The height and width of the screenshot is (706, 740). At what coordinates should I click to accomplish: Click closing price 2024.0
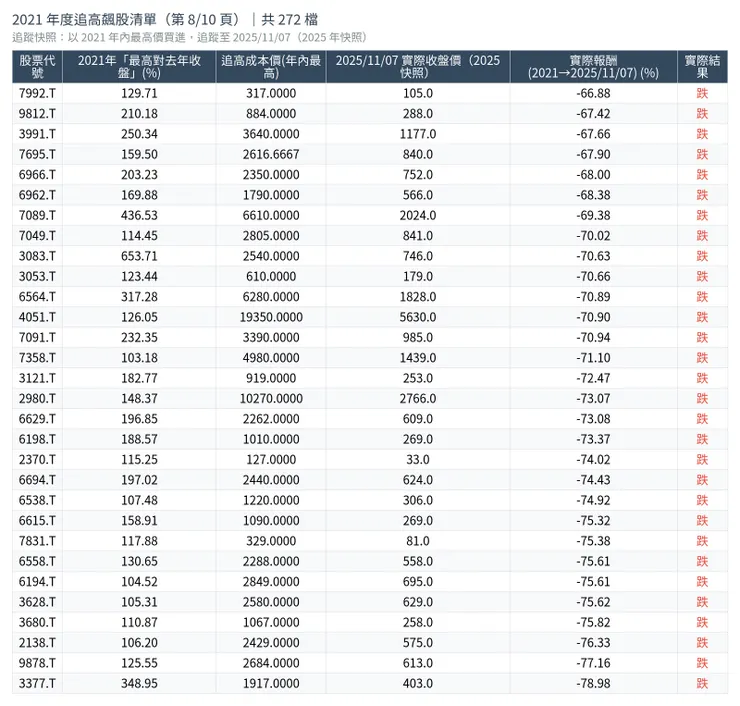pyautogui.click(x=418, y=215)
